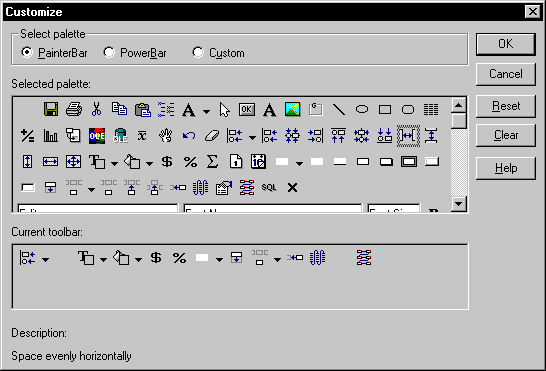Select the Save floppy disk icon
The image size is (546, 371).
[x=51, y=109]
